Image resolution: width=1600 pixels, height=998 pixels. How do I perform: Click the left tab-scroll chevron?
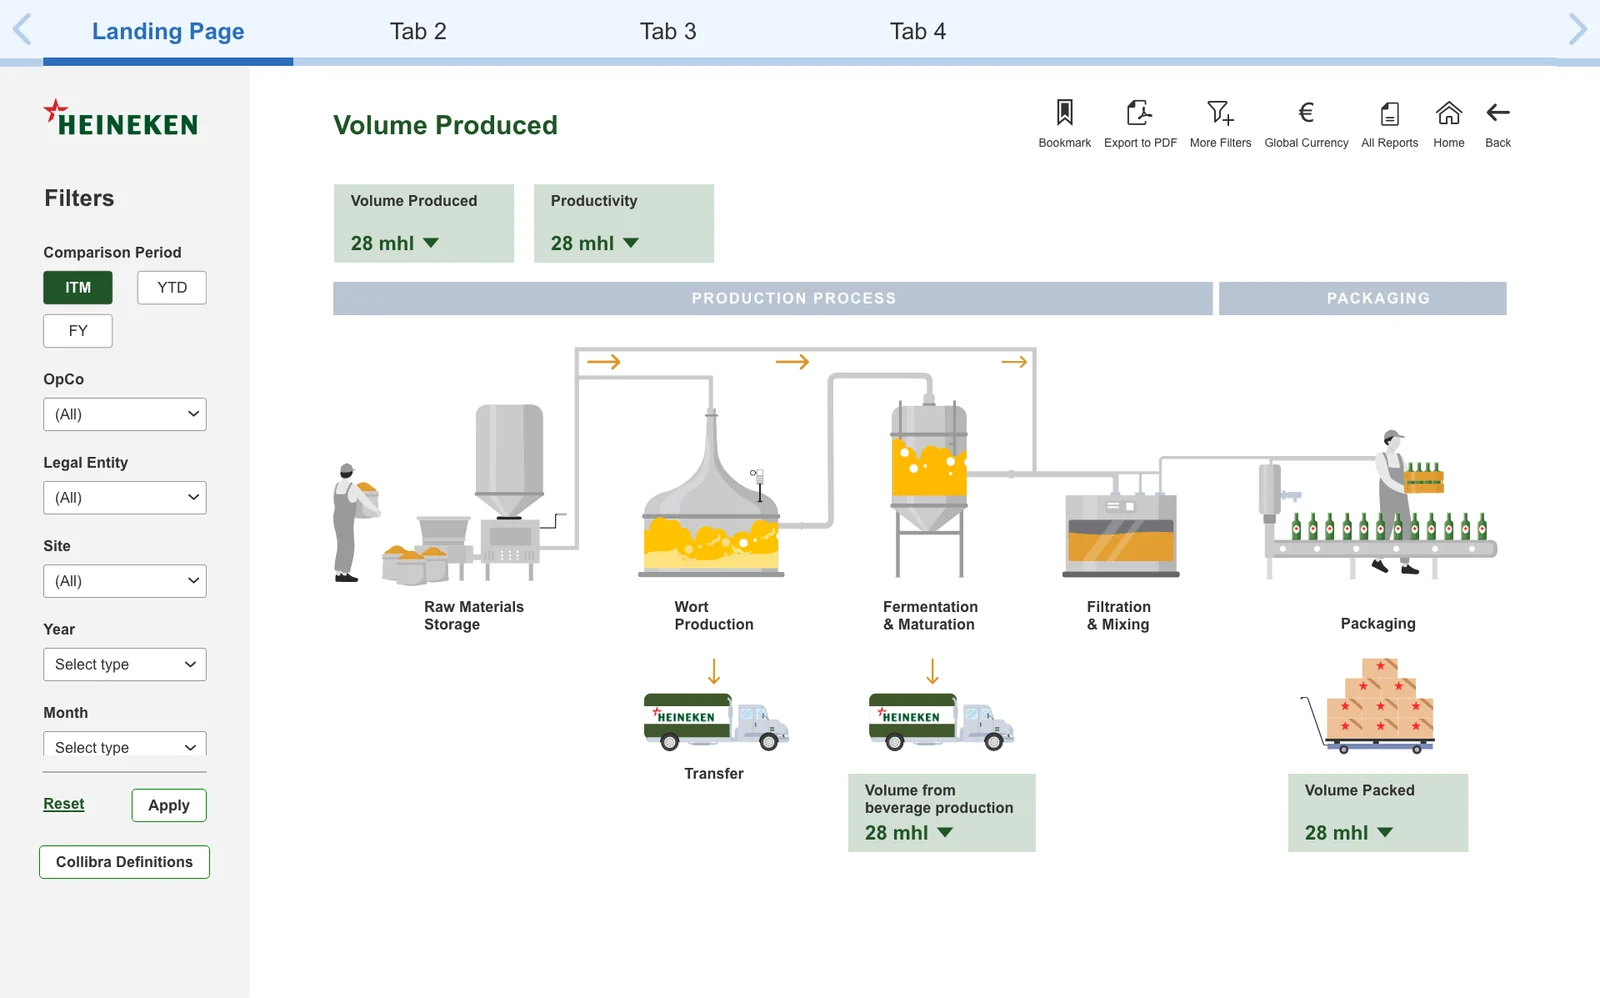(x=22, y=29)
